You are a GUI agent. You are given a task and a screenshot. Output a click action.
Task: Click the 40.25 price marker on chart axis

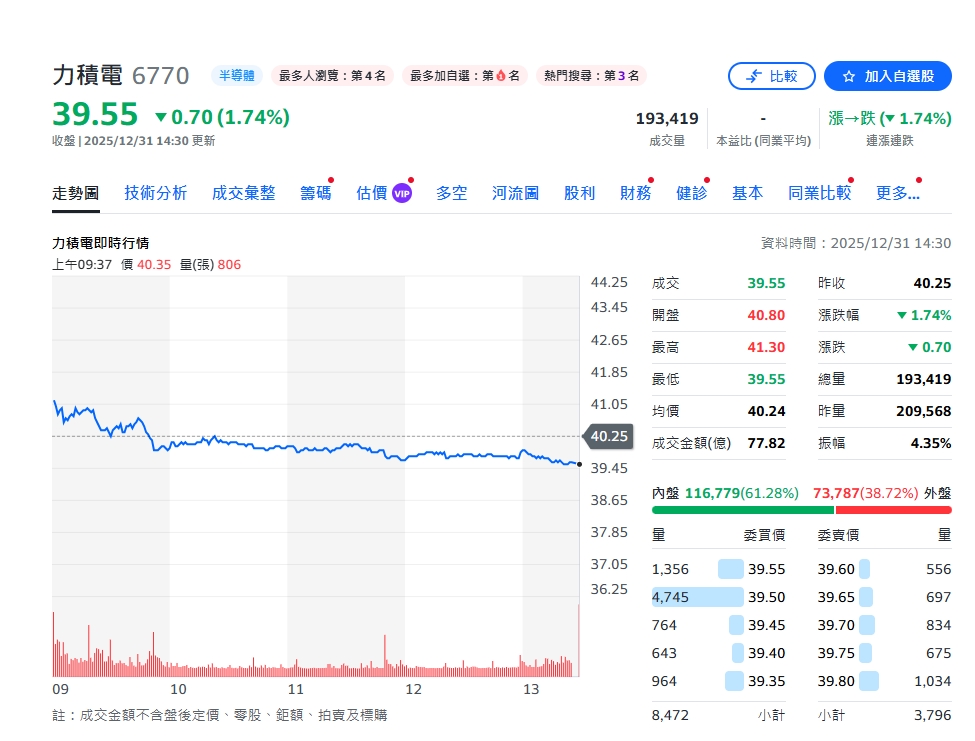click(x=608, y=436)
